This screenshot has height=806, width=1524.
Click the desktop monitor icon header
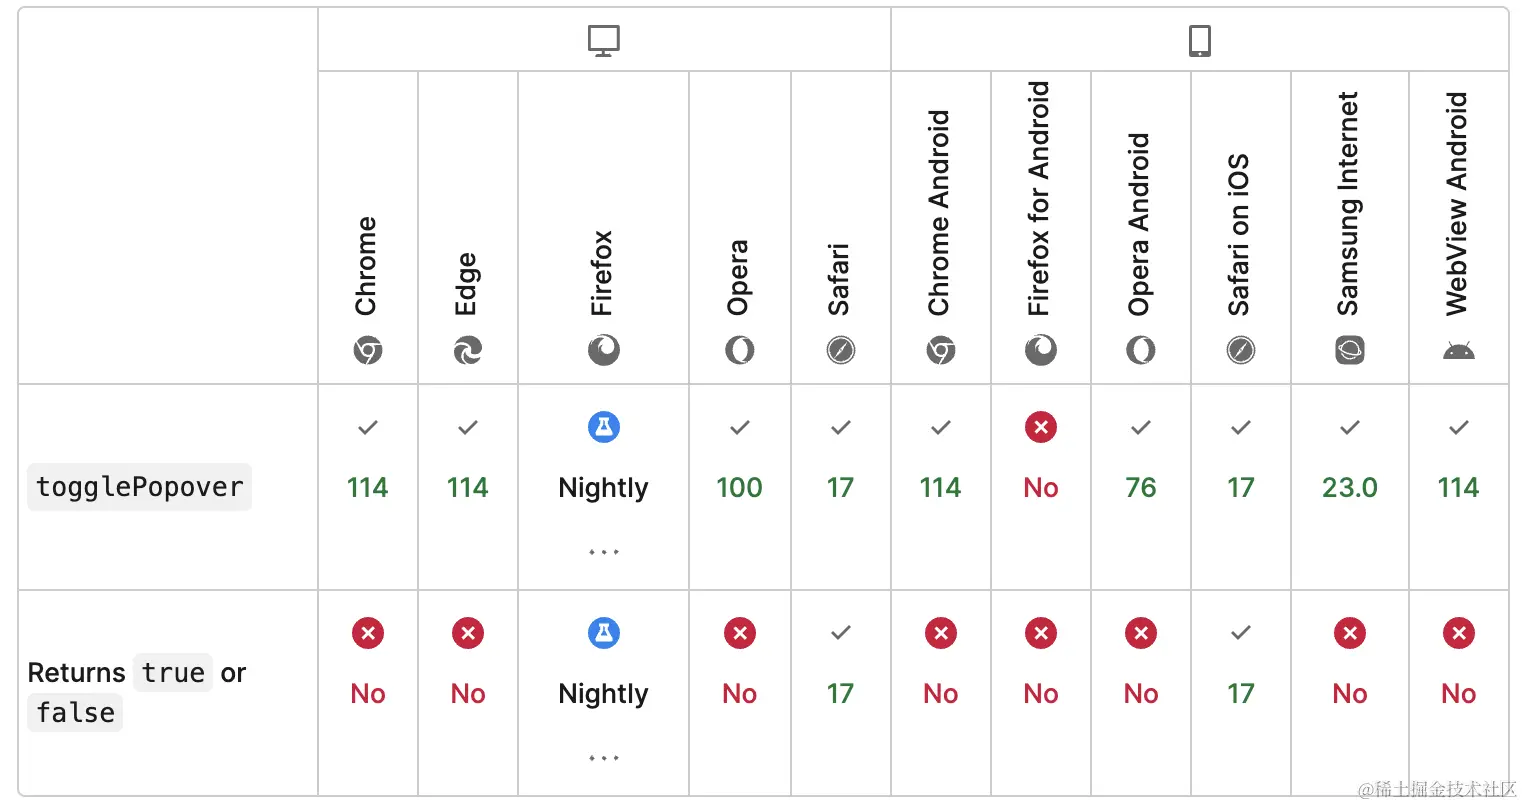[x=604, y=41]
